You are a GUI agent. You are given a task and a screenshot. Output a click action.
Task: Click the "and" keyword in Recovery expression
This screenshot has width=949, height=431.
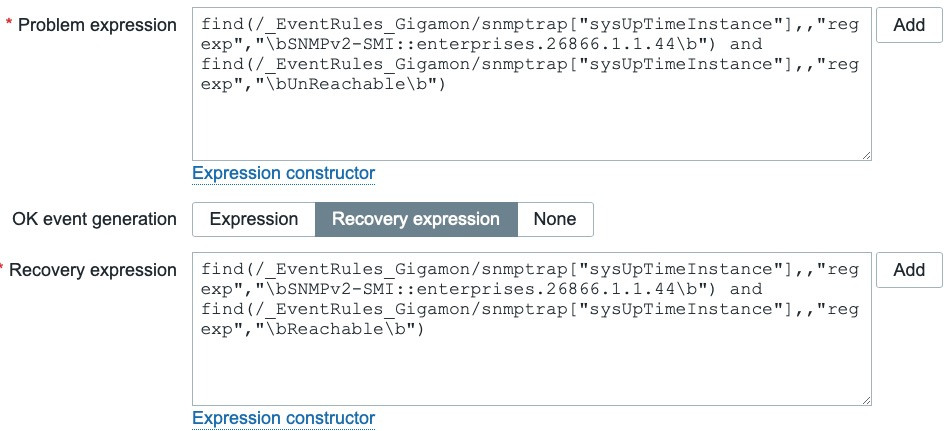747,290
